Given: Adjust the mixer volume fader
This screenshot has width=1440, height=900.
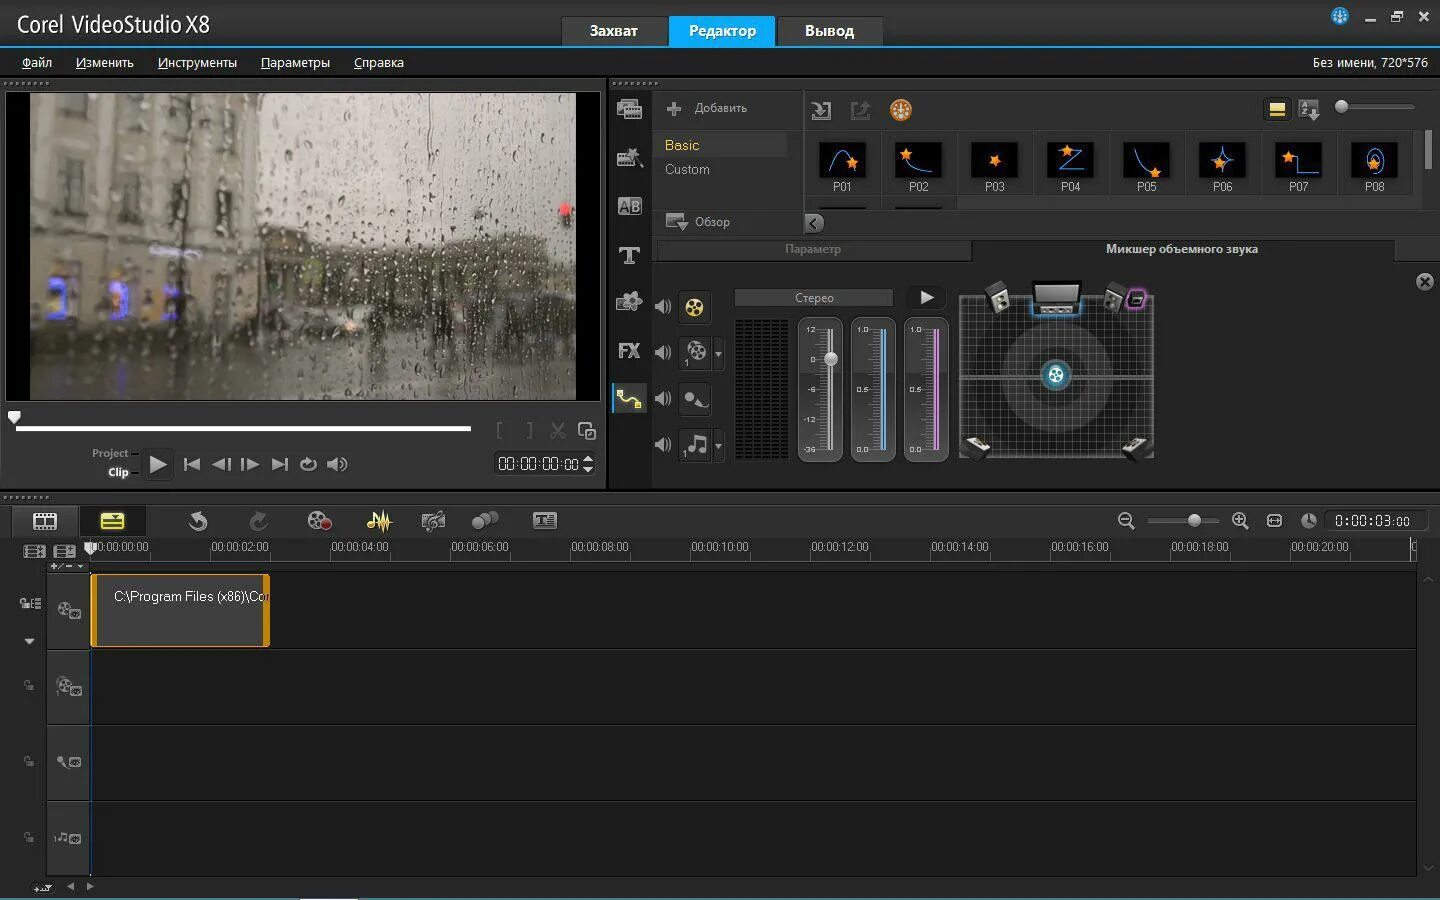Looking at the screenshot, I should coord(830,358).
